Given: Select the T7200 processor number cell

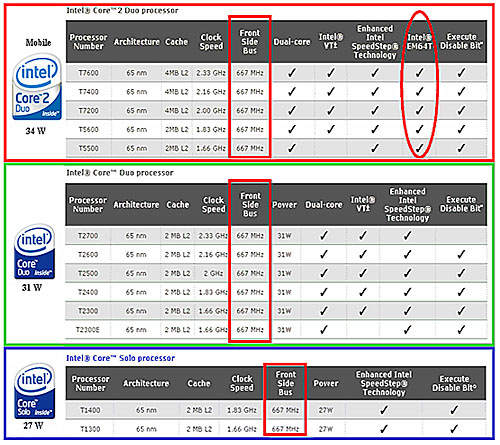Looking at the screenshot, I should [88, 110].
